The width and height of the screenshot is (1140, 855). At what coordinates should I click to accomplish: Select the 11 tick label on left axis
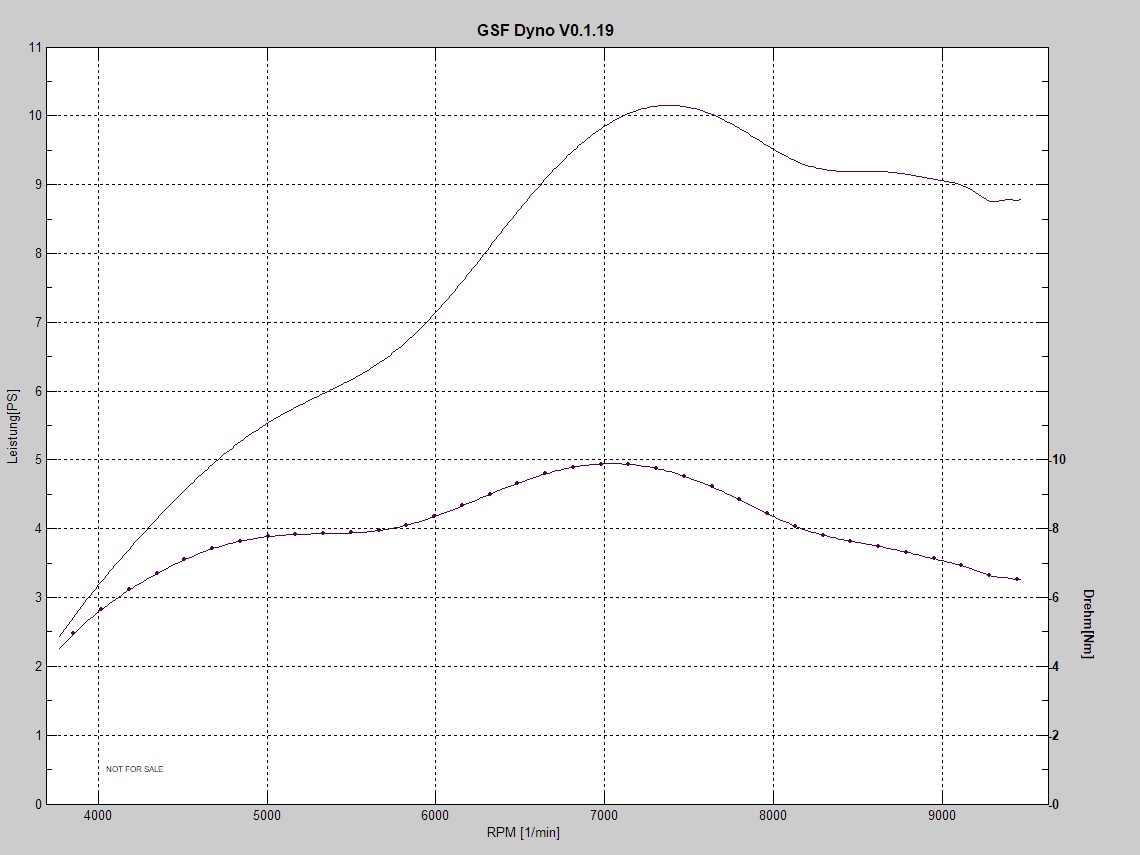(x=36, y=47)
